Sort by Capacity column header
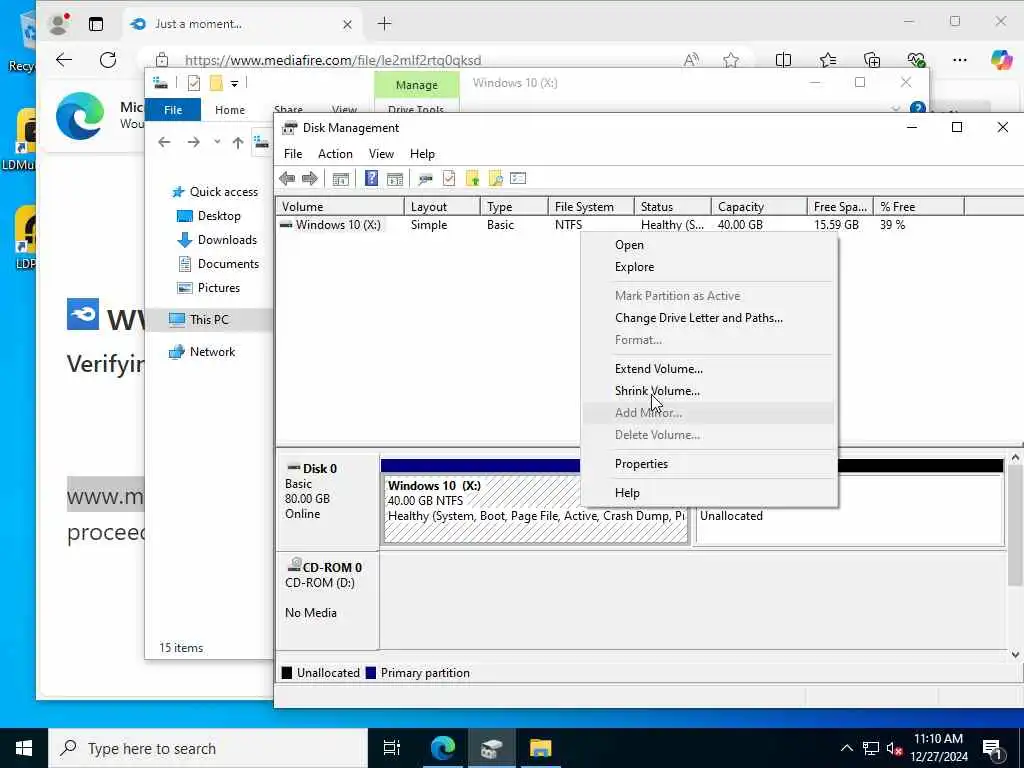The height and width of the screenshot is (768, 1024). pos(759,206)
